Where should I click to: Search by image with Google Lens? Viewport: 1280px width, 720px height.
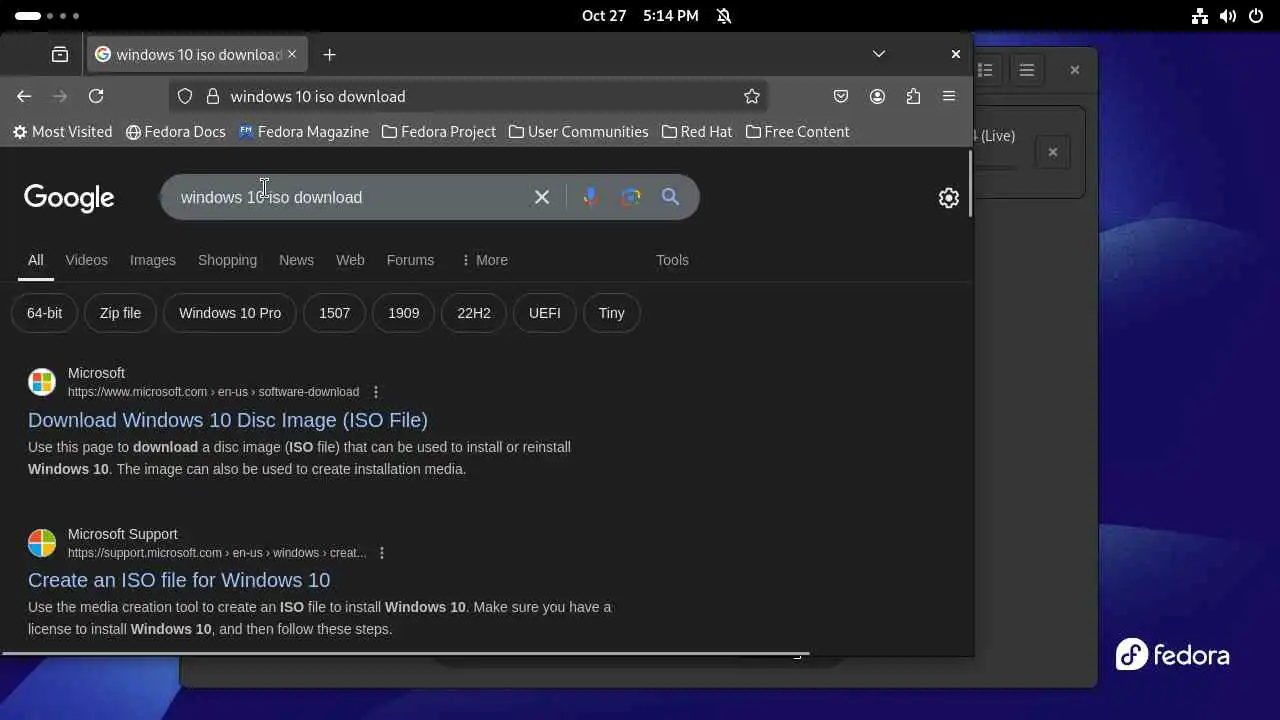tap(630, 197)
